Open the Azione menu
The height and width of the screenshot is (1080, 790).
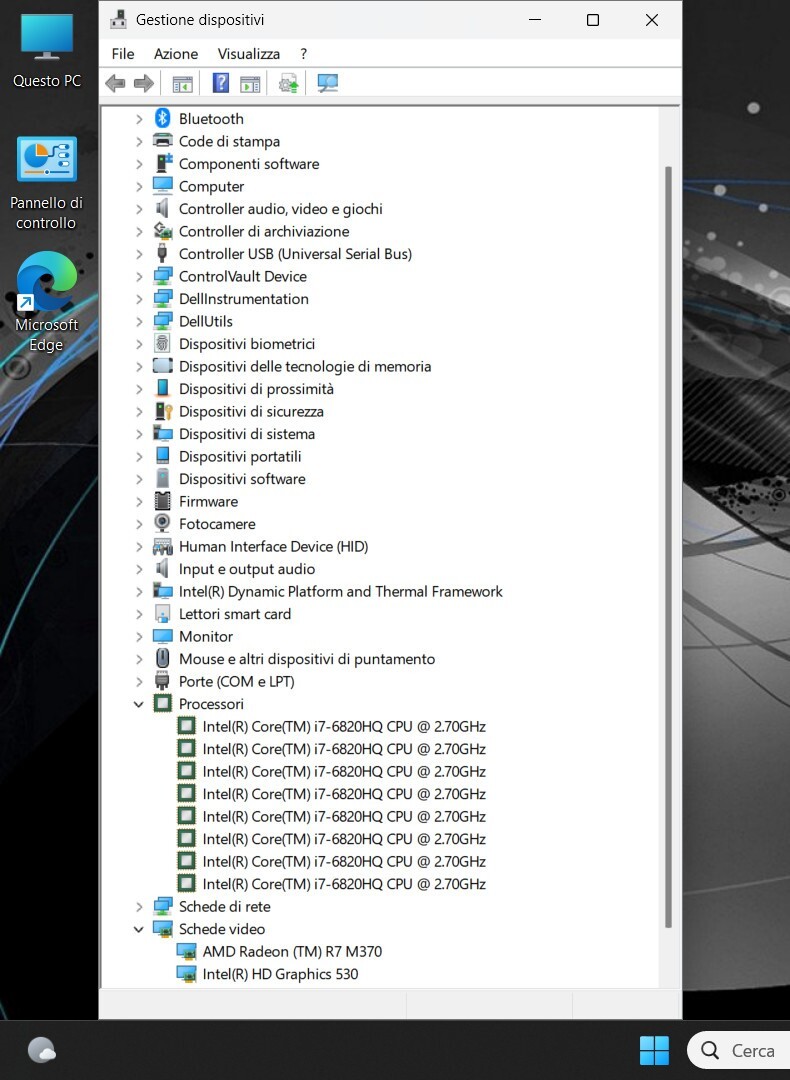click(176, 54)
